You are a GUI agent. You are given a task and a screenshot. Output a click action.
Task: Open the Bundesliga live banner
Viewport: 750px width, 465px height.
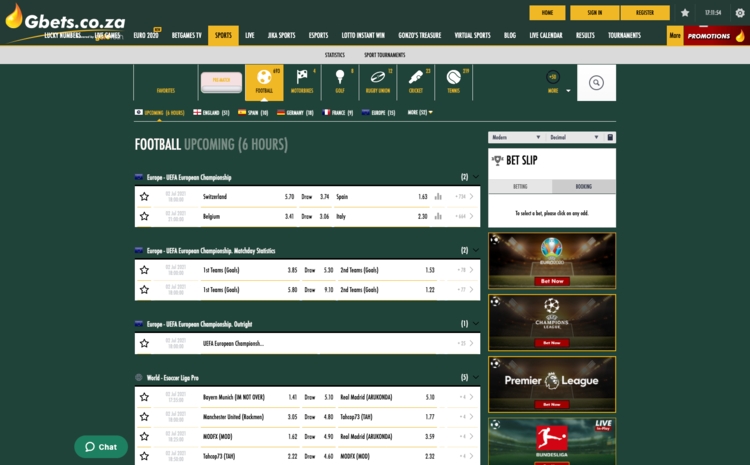[552, 441]
